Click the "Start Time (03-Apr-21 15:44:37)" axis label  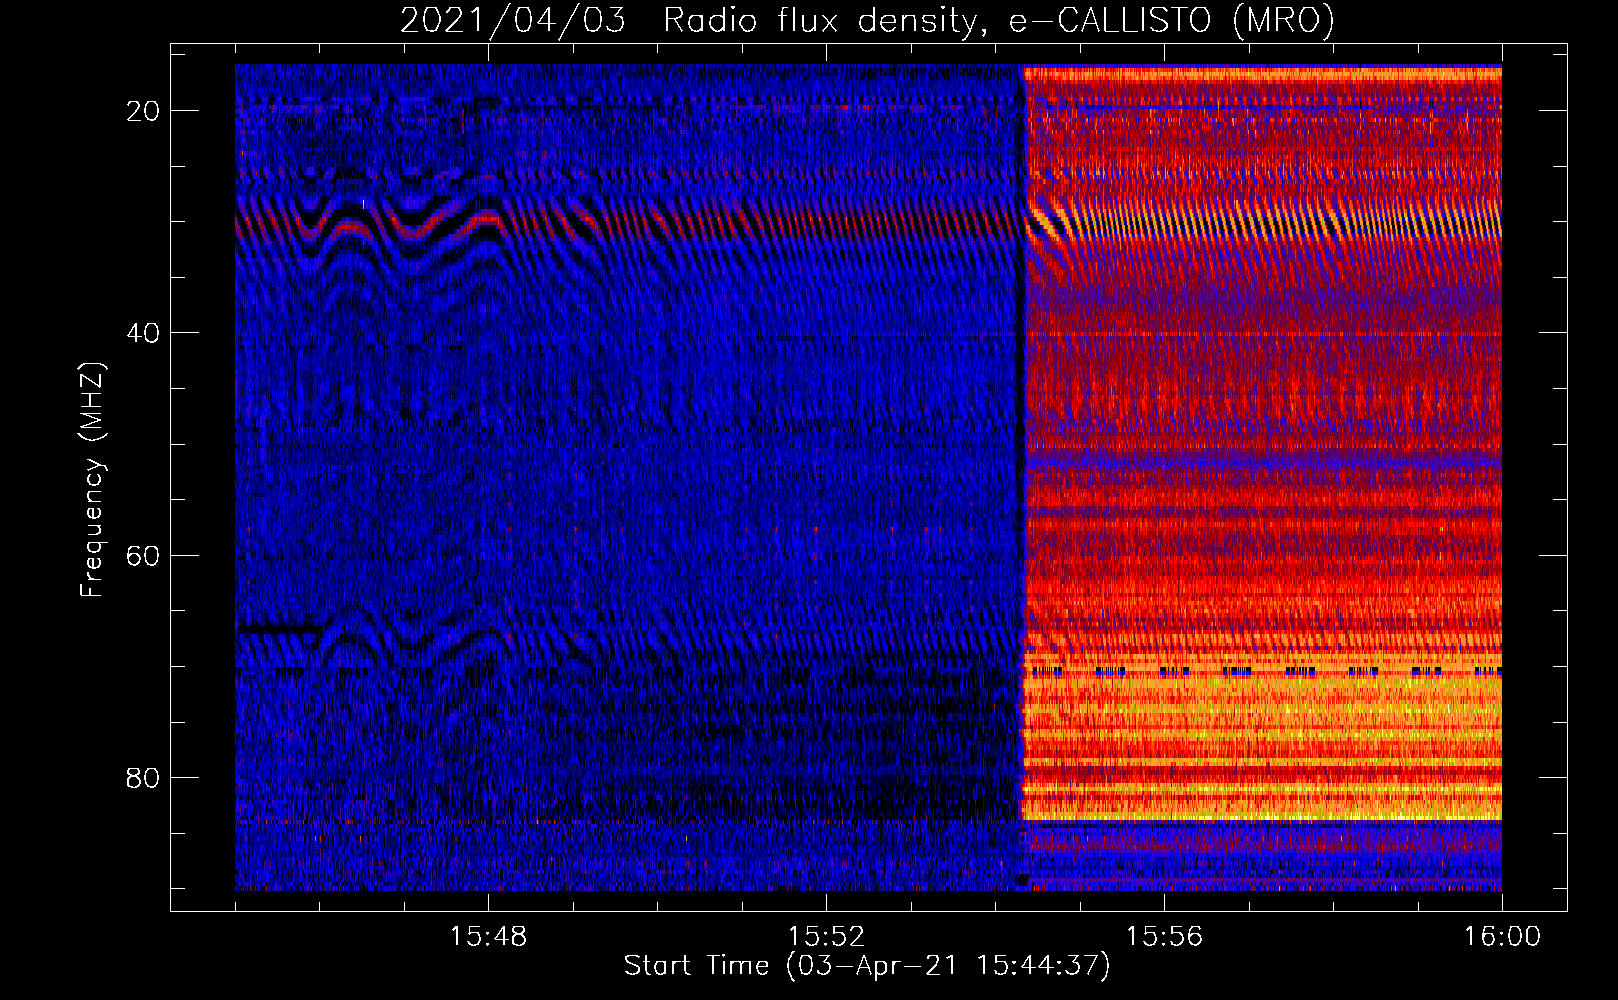click(867, 966)
